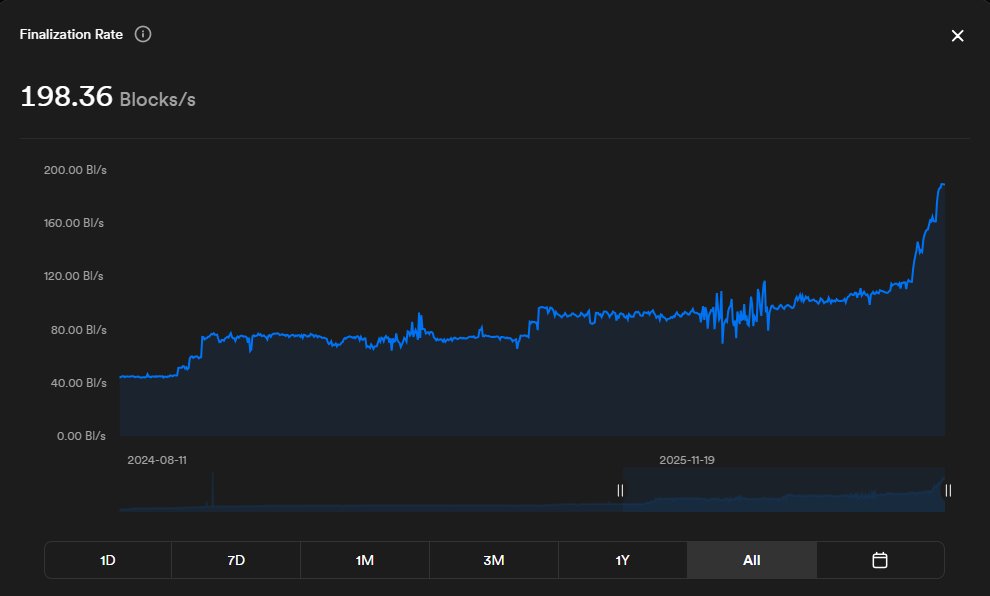Close the Finalization Rate chart dialog
990x596 pixels.
click(x=957, y=36)
